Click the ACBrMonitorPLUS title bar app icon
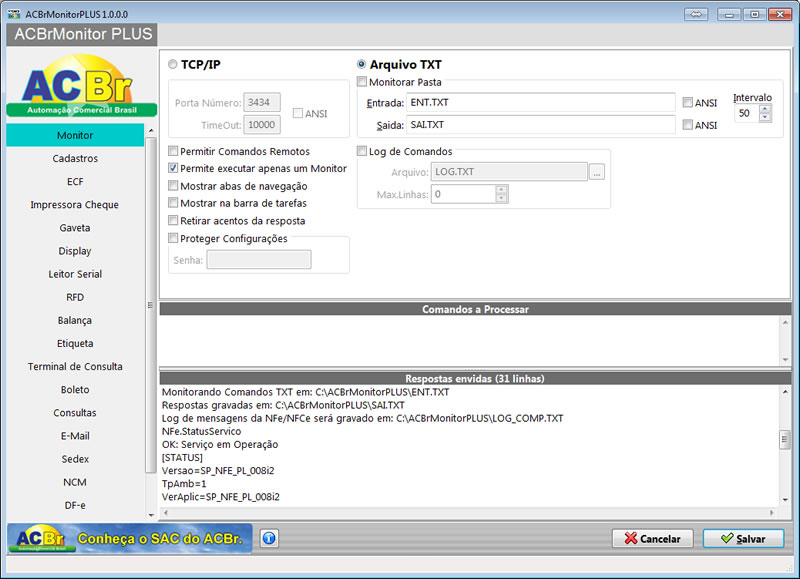Viewport: 800px width, 579px height. [x=14, y=14]
